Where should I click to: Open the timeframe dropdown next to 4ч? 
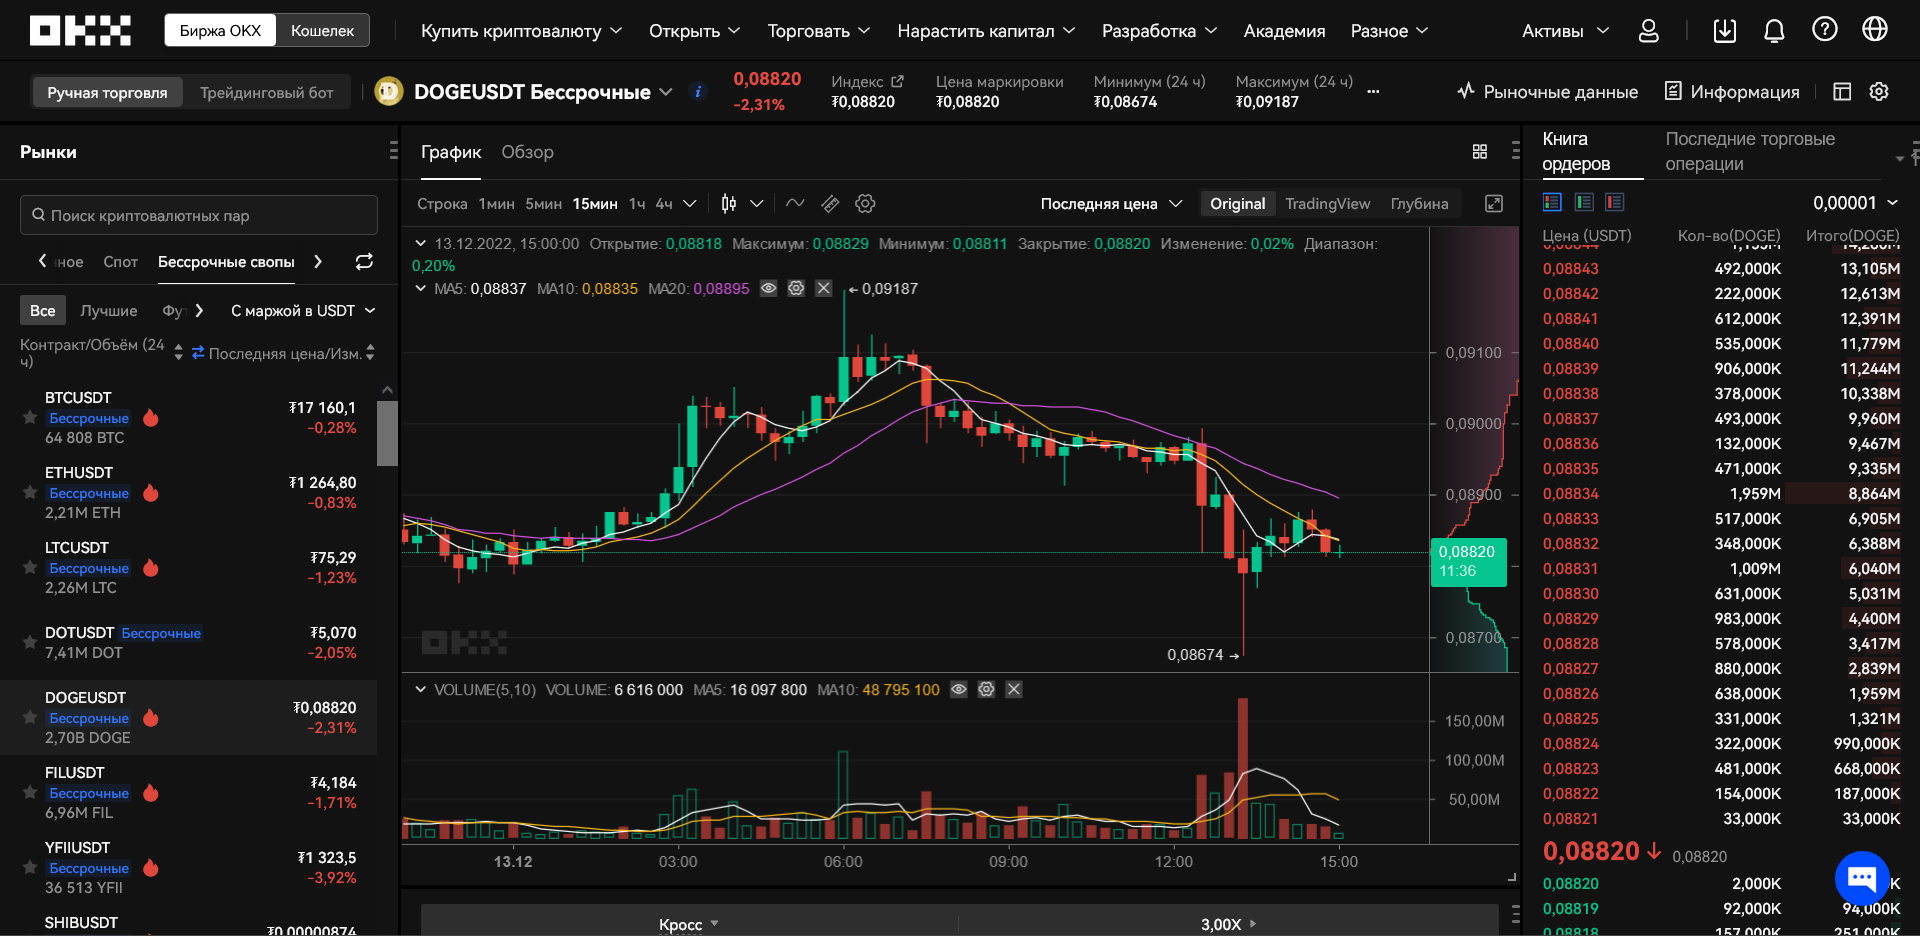click(689, 203)
